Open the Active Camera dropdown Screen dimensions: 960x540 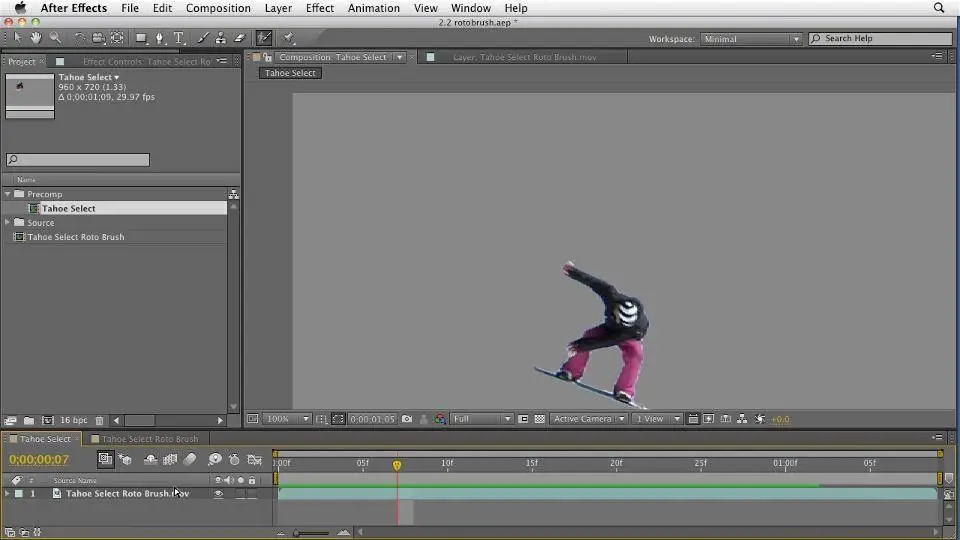589,419
